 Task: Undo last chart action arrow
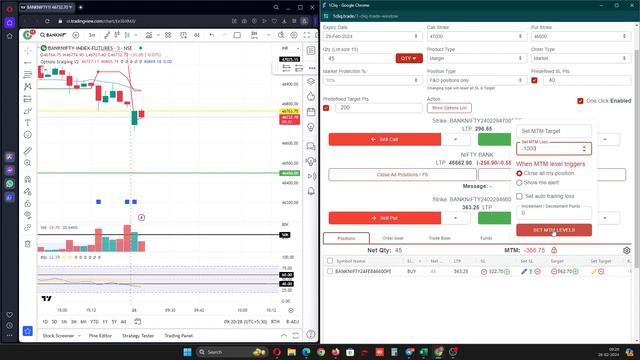[x=211, y=35]
